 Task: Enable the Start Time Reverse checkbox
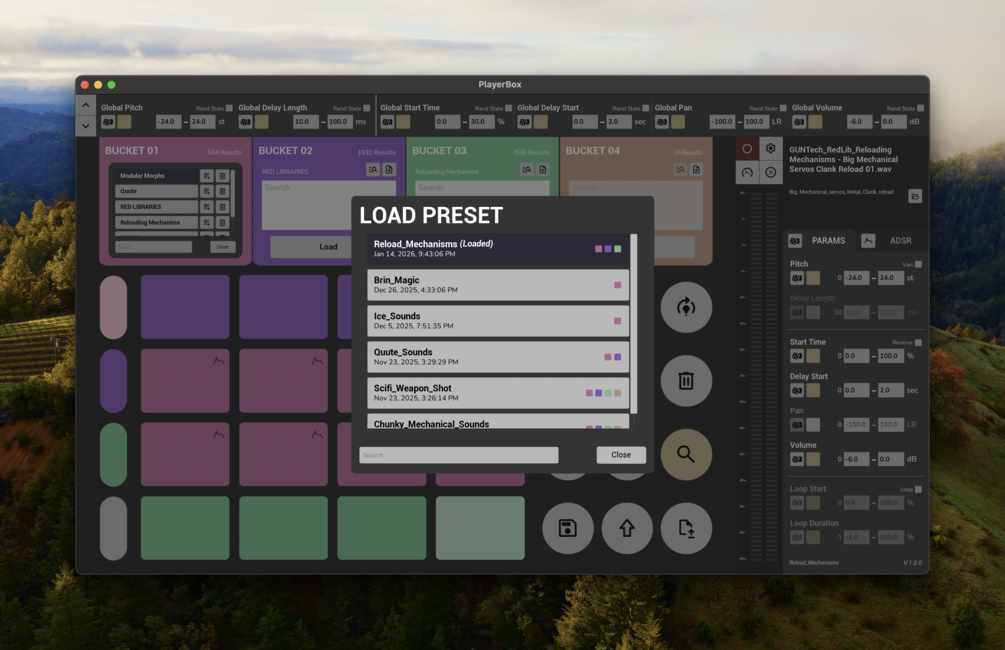(918, 342)
